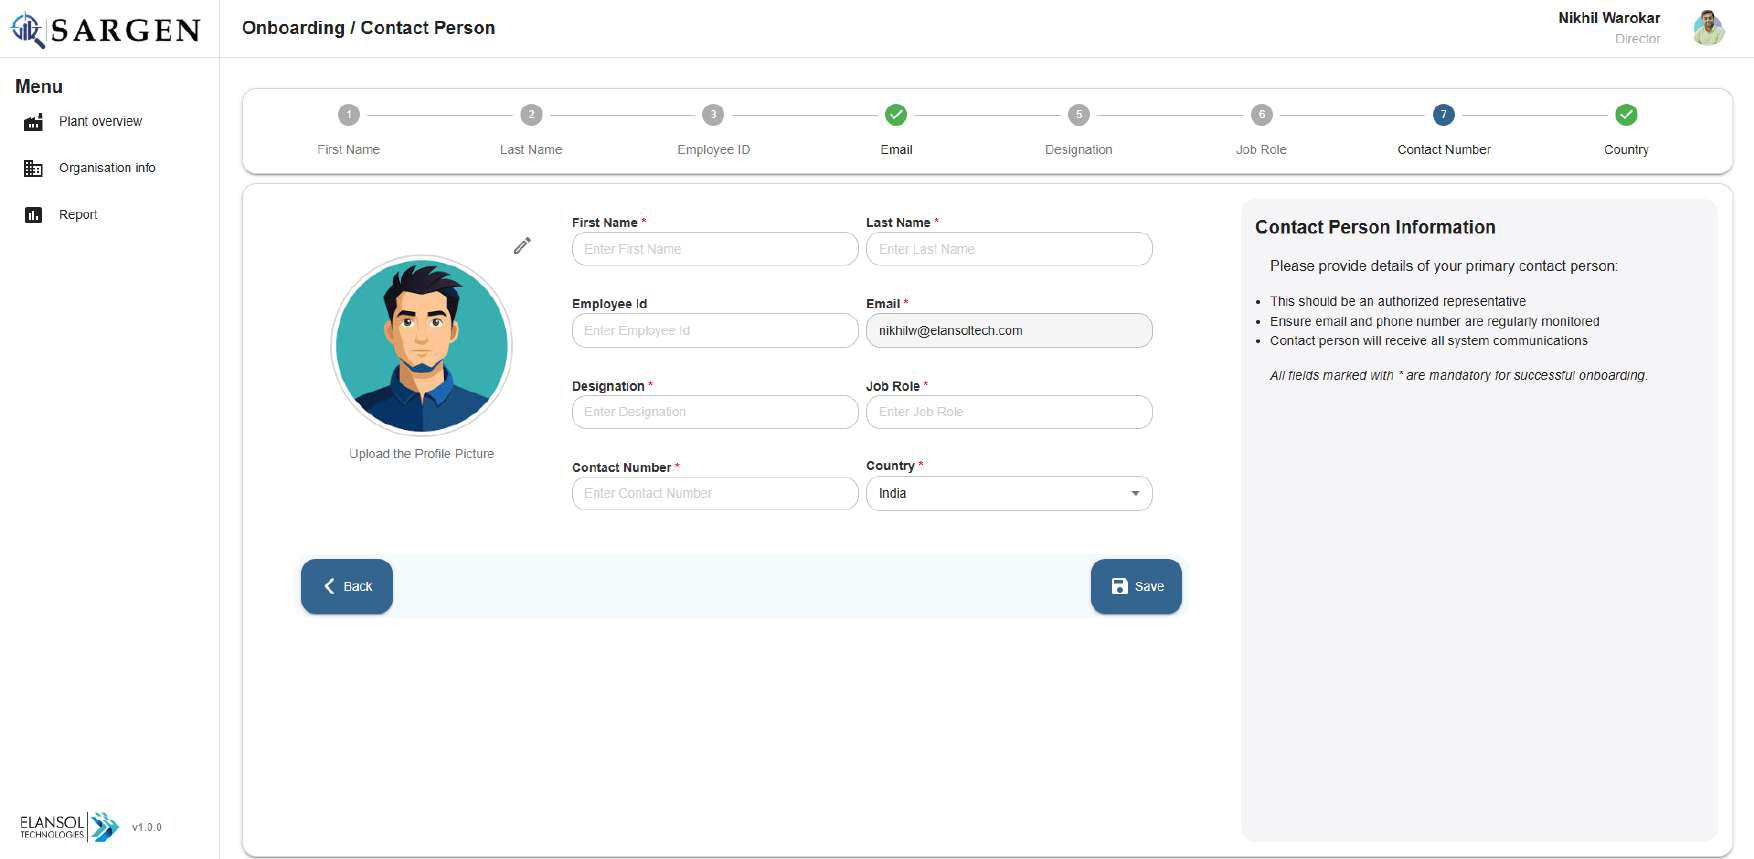Click the Report chart icon
This screenshot has width=1754, height=859.
coord(33,215)
